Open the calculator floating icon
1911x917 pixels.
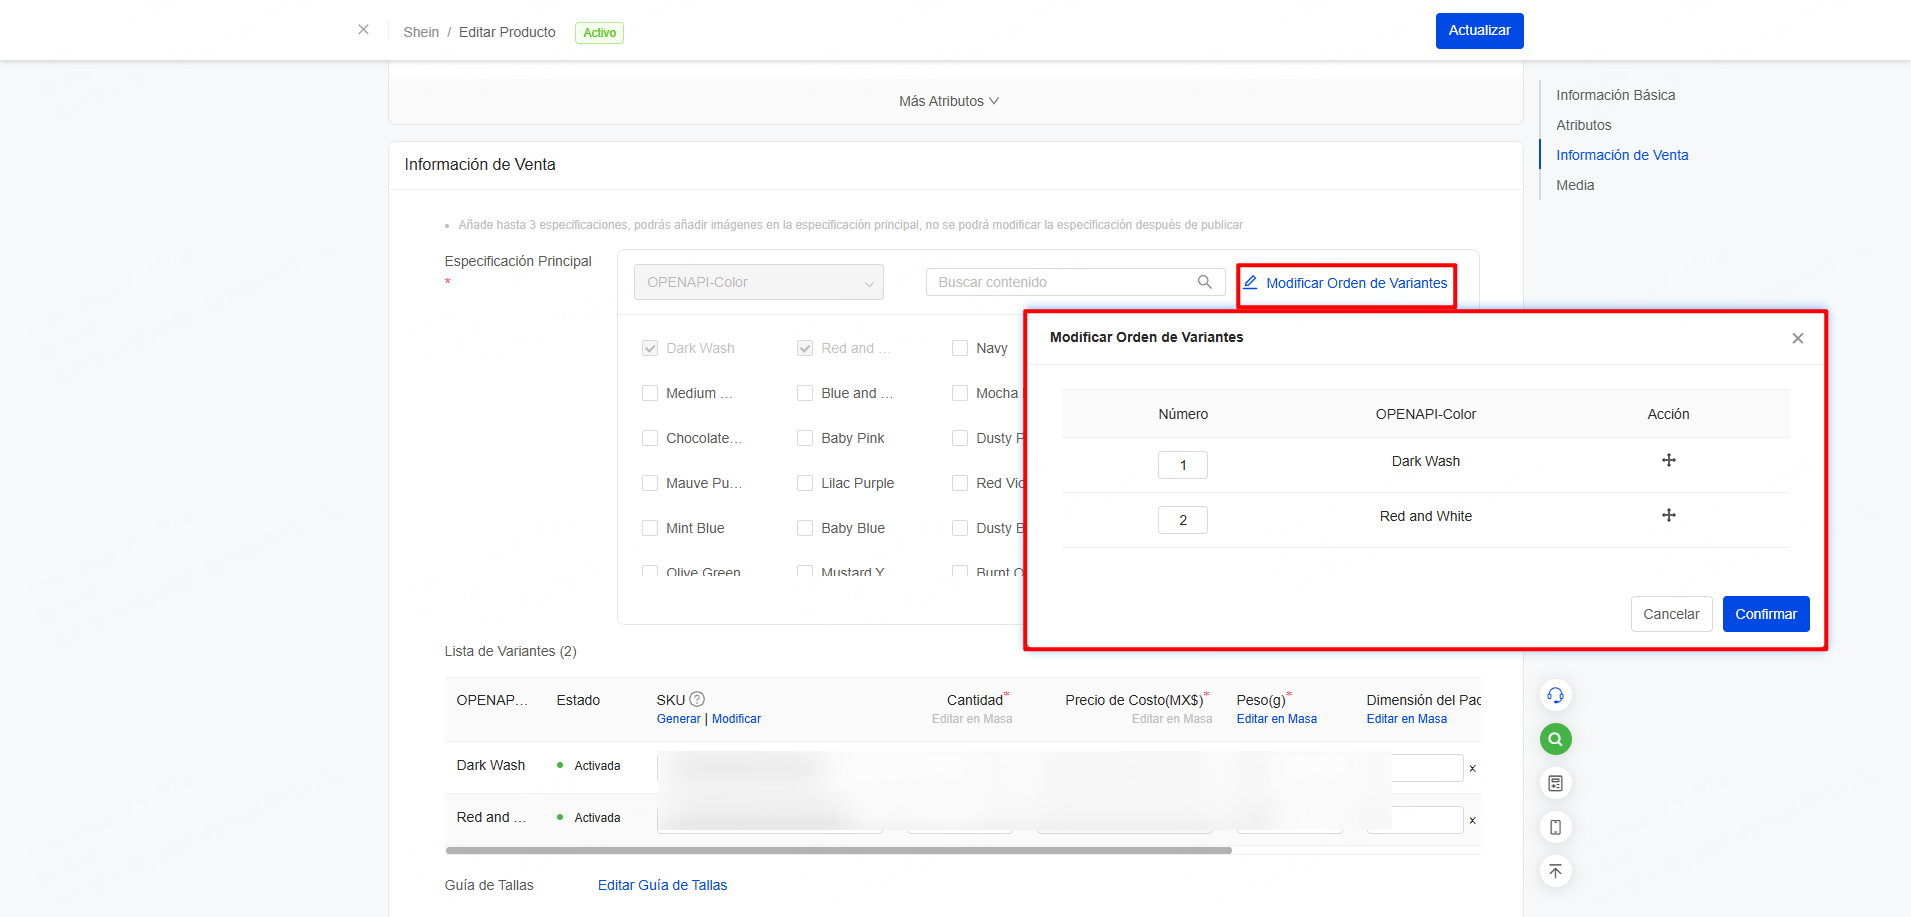click(x=1555, y=783)
